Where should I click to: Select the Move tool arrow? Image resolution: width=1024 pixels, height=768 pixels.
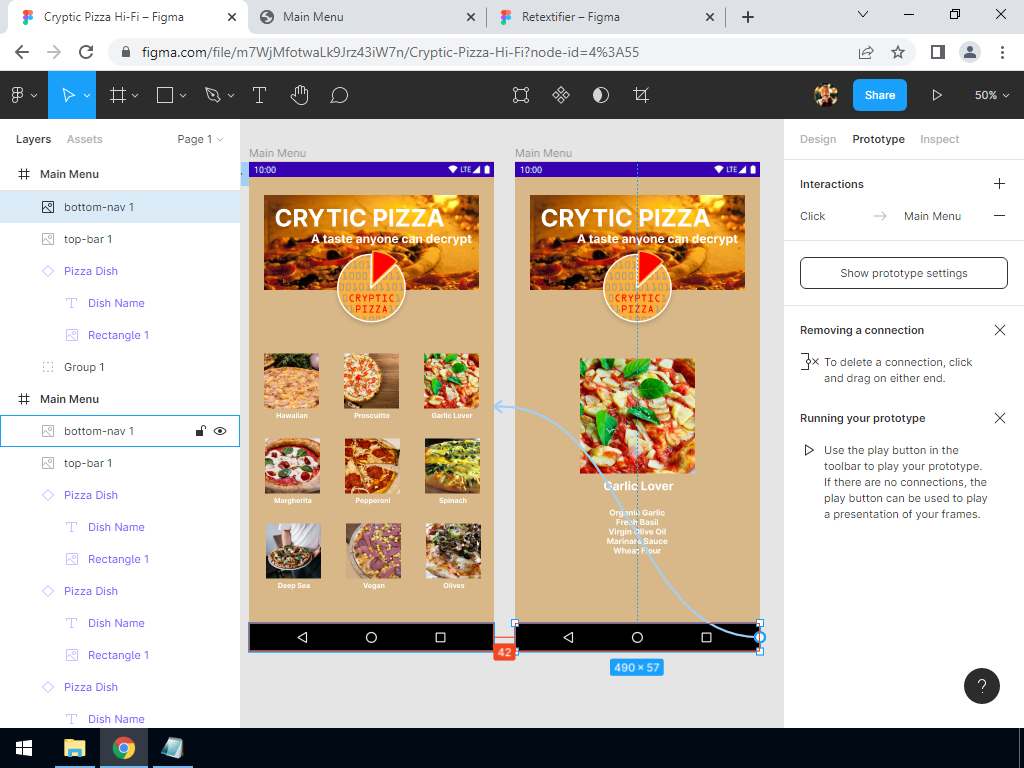point(68,95)
